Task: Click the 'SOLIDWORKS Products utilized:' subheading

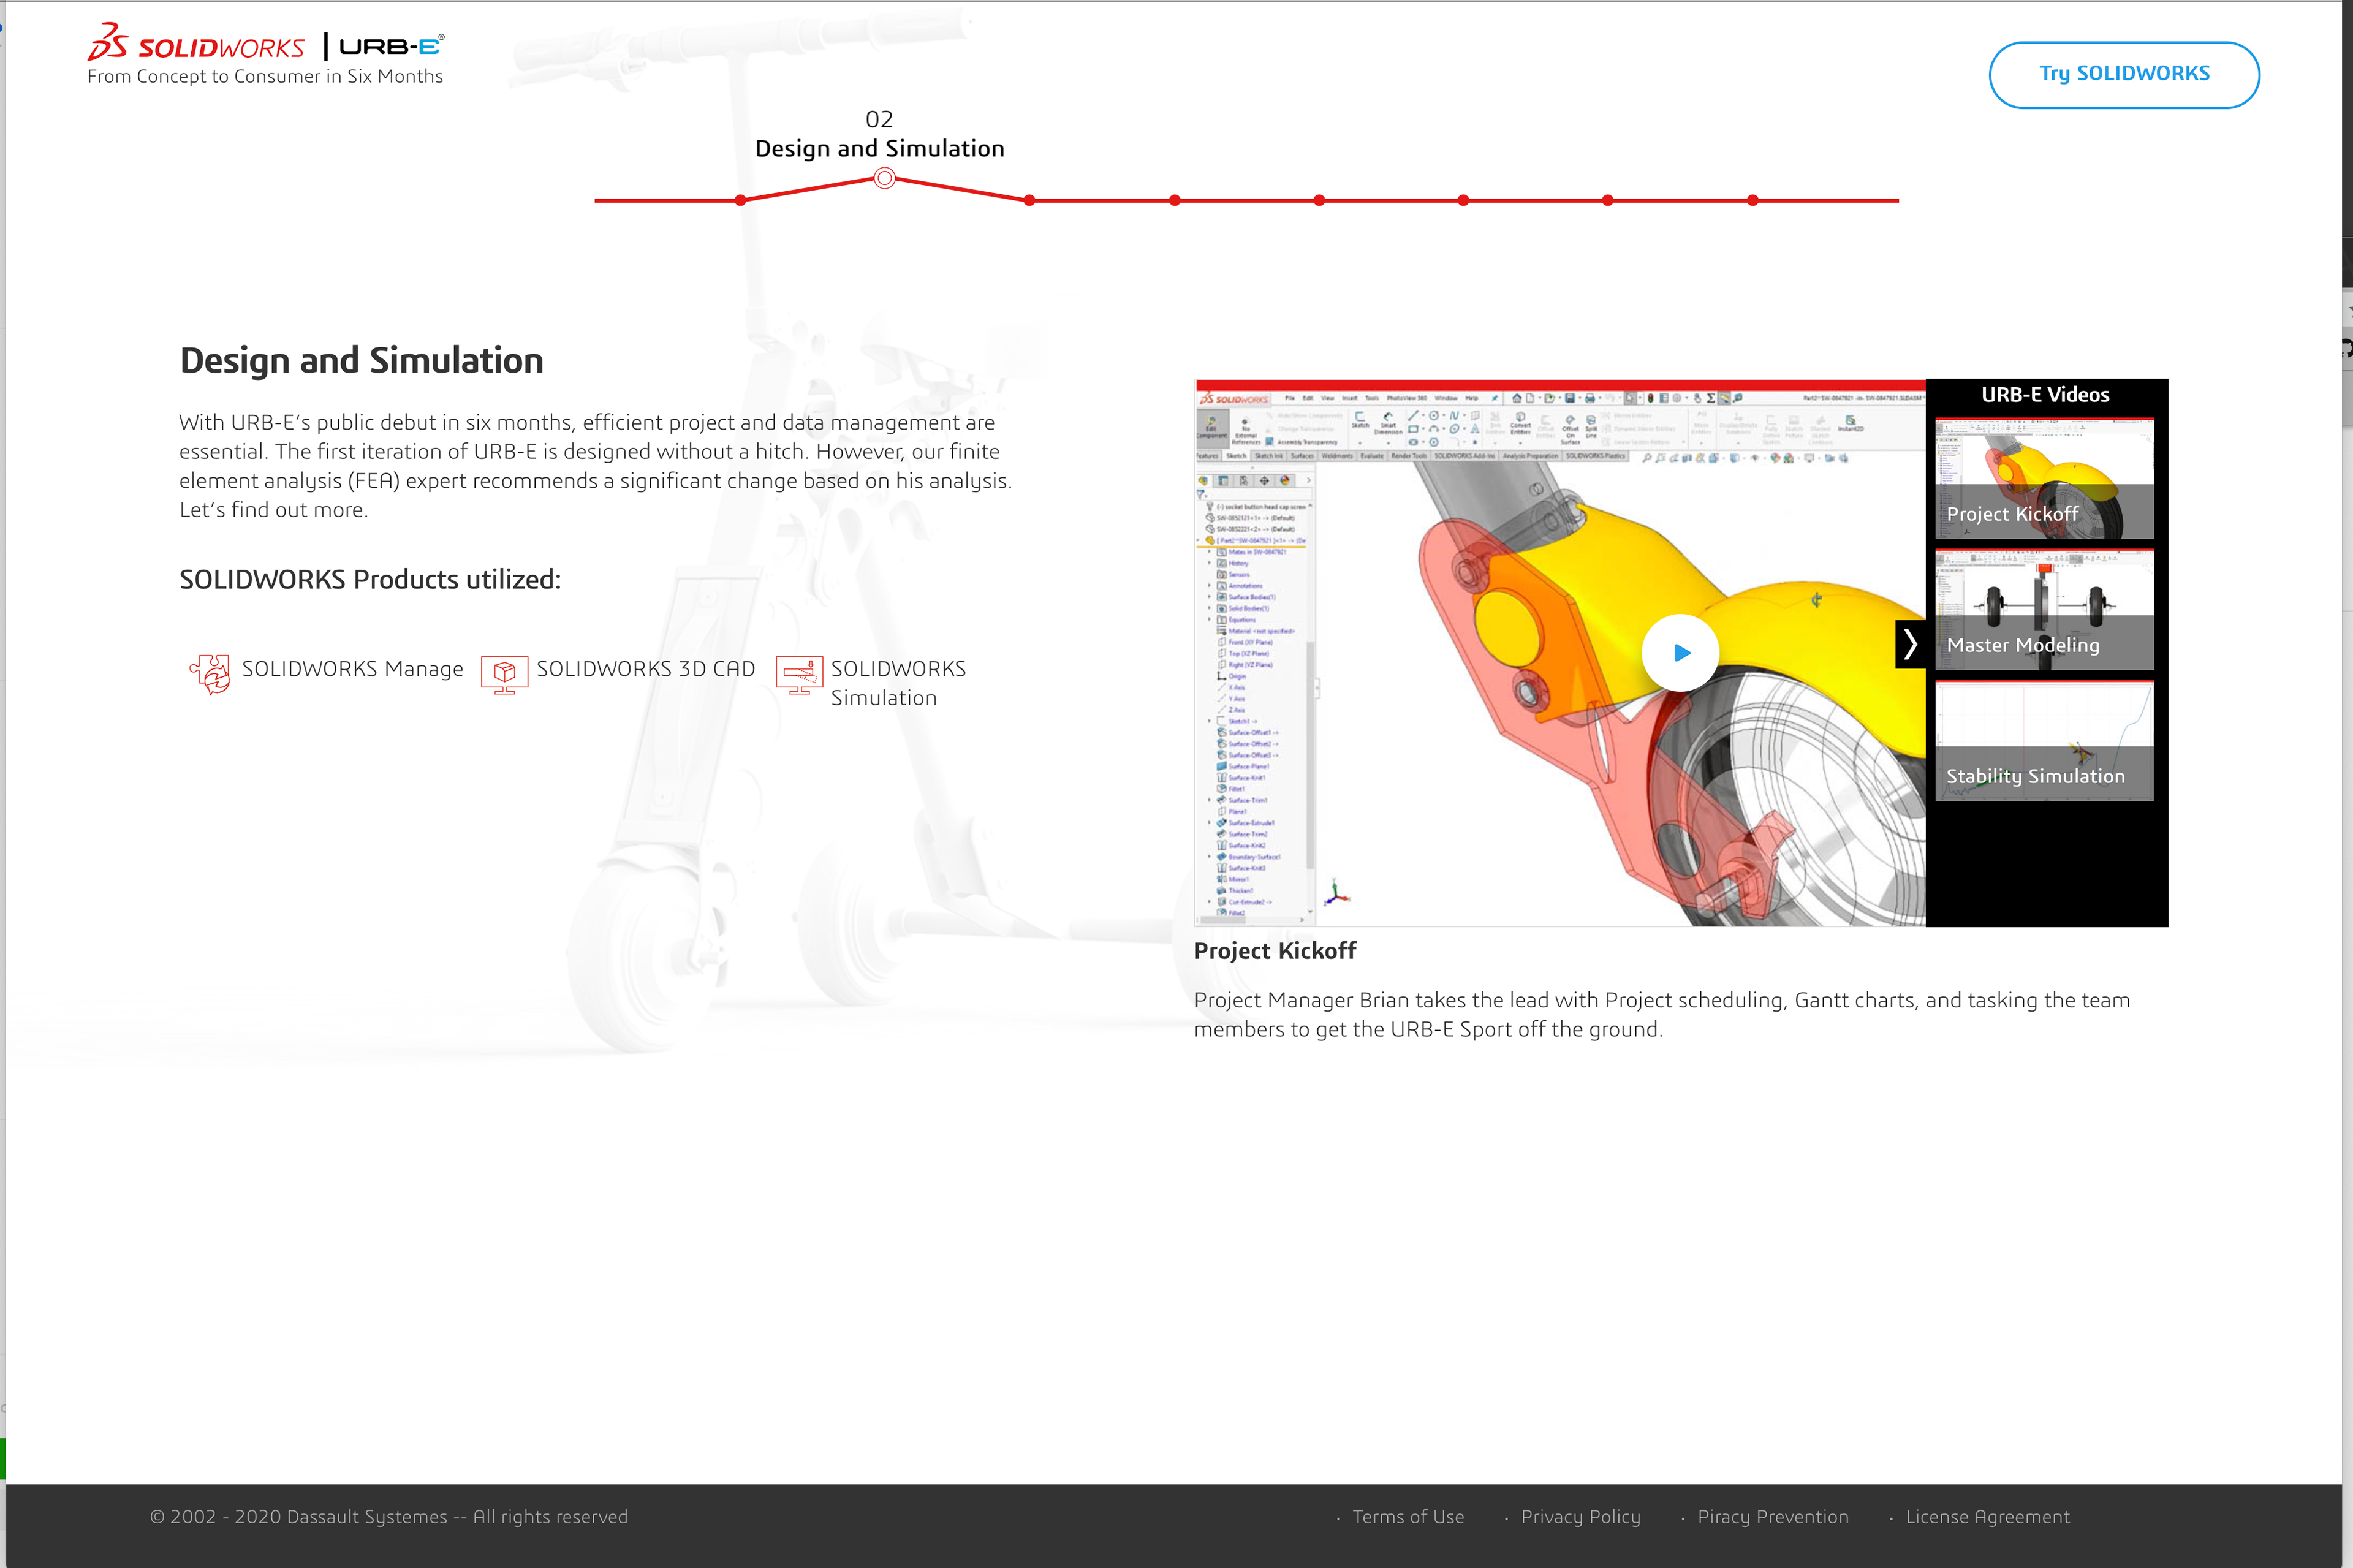Action: coord(370,579)
